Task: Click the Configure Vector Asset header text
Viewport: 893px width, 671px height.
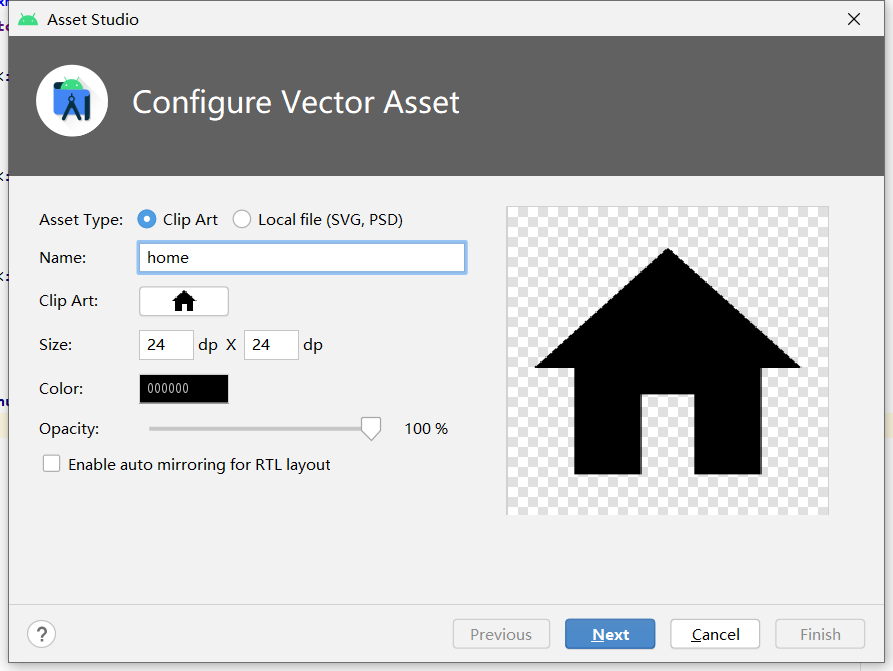Action: click(294, 102)
